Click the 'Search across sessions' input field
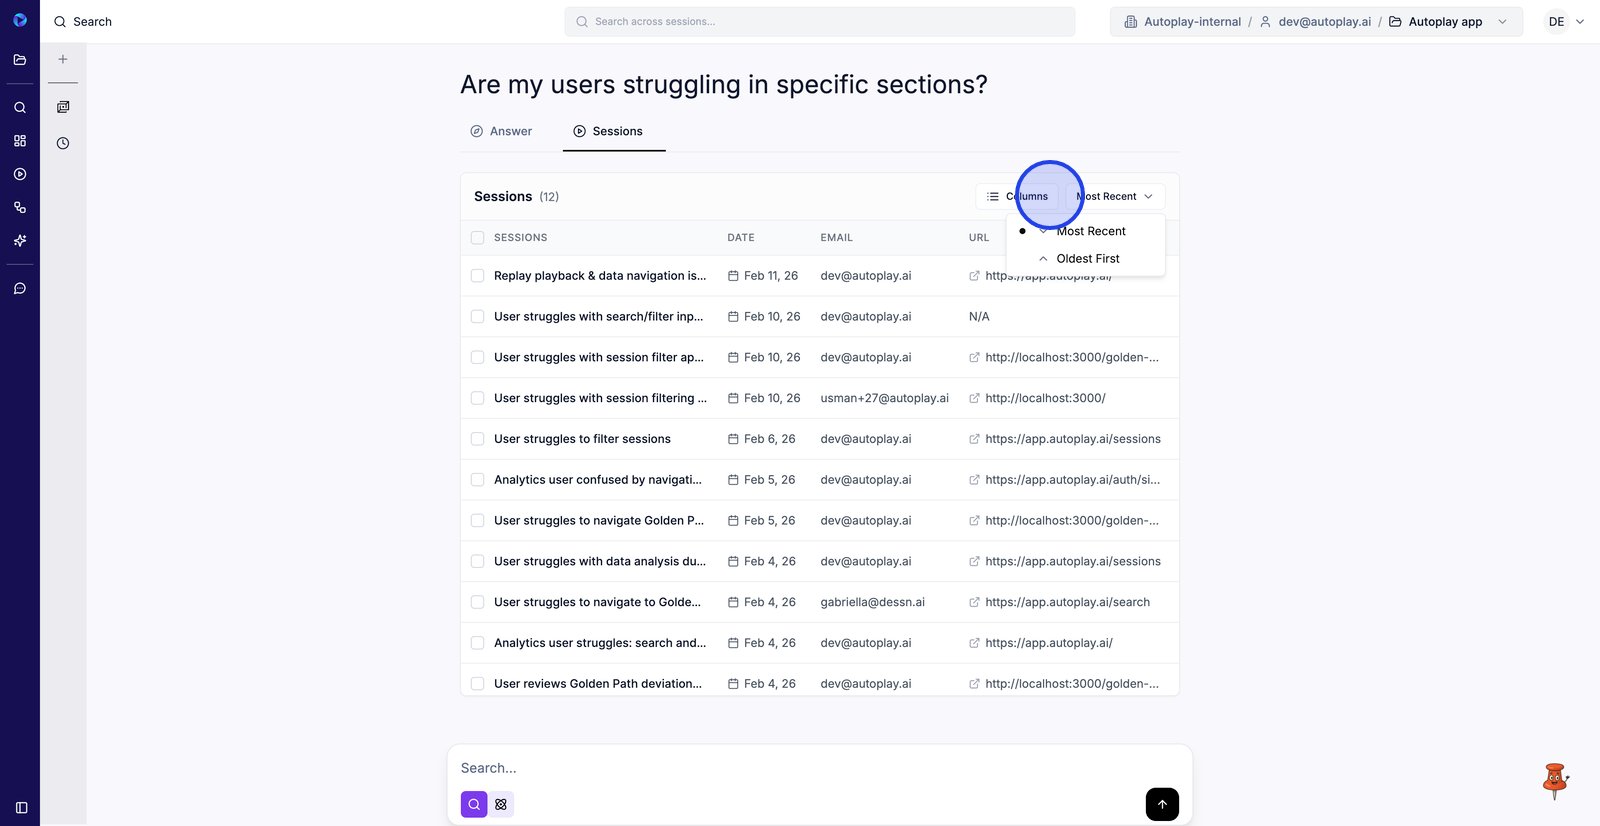Screen dimensions: 1600x826 820,22
